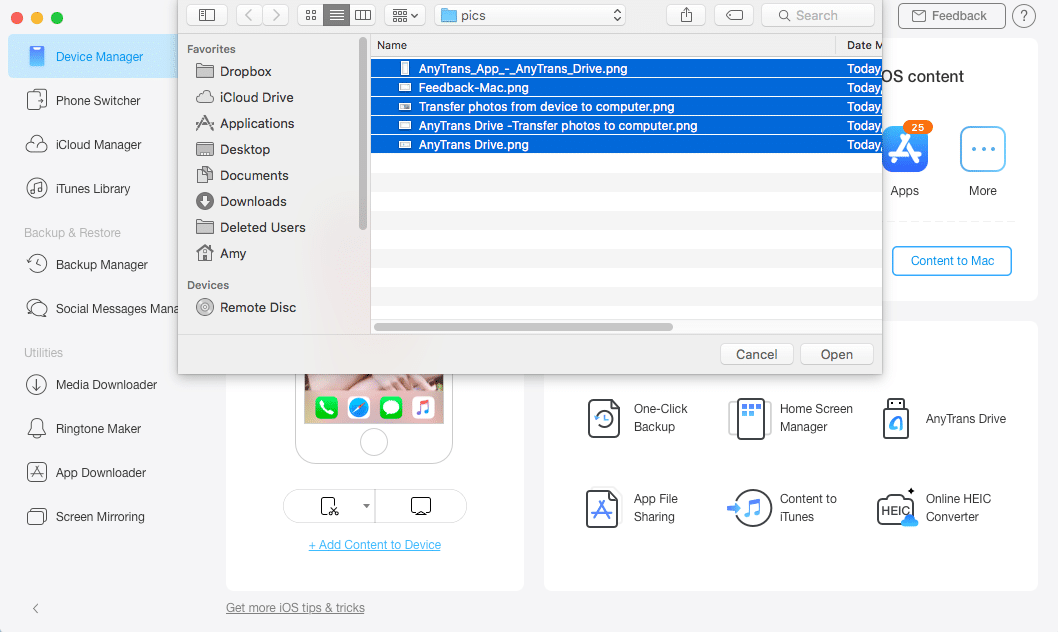Open Ringtone Maker
Viewport: 1058px width, 632px height.
pyautogui.click(x=84, y=428)
